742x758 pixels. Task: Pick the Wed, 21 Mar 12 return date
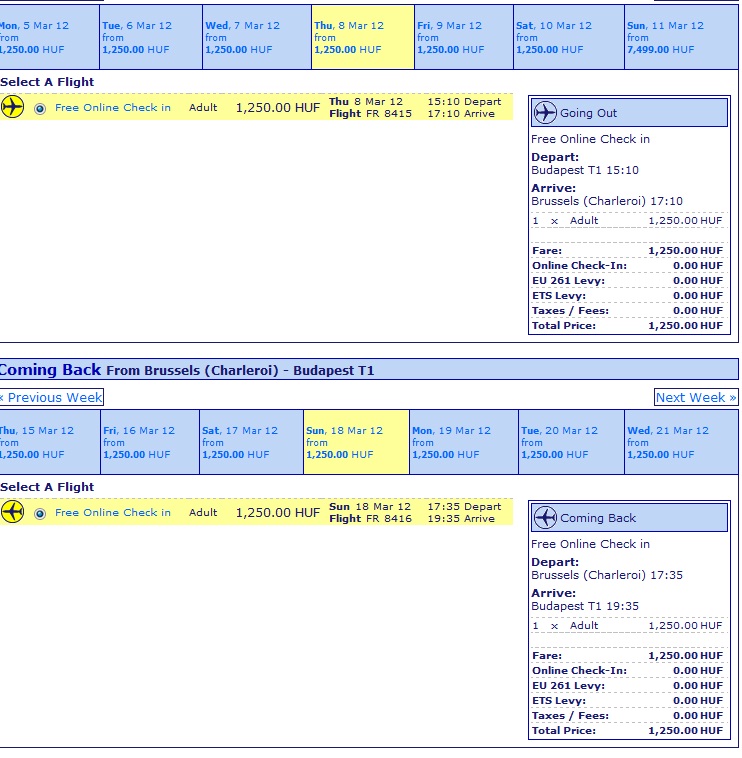[x=682, y=442]
